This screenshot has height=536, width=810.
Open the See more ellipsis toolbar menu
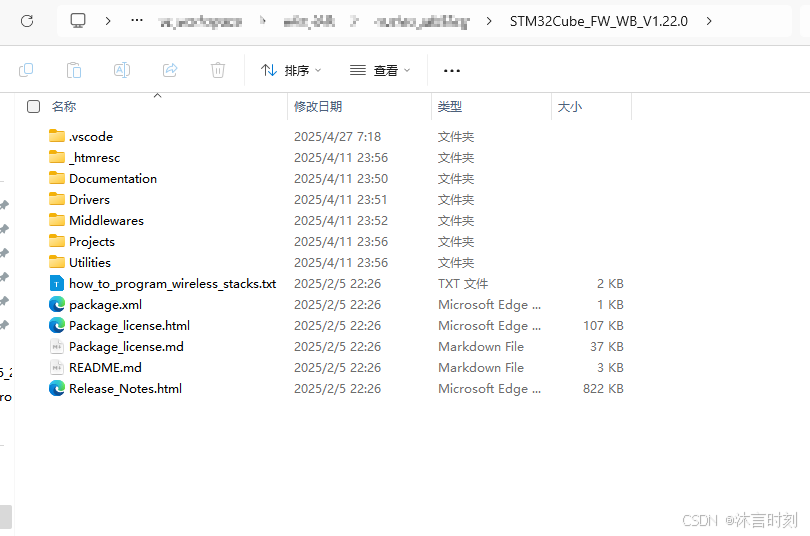(452, 71)
